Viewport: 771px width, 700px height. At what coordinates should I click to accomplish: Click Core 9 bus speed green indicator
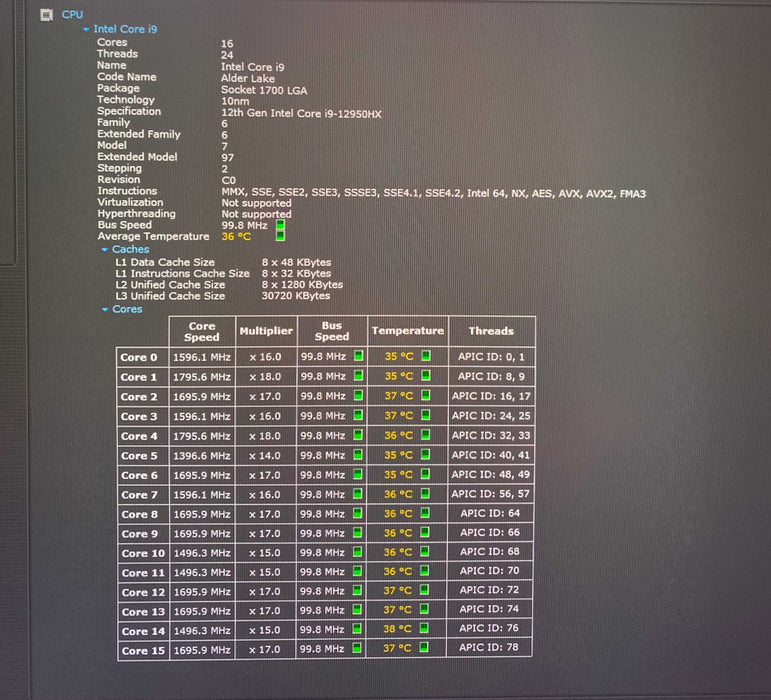pyautogui.click(x=357, y=533)
